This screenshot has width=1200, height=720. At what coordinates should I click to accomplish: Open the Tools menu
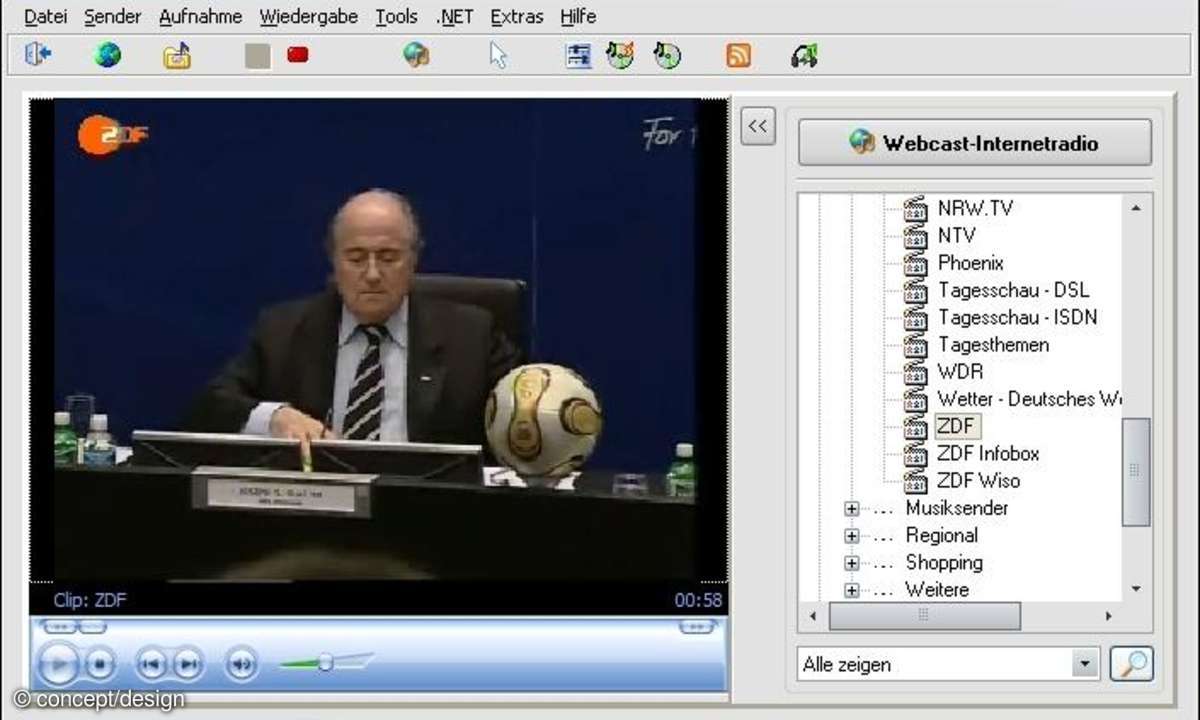pos(397,16)
